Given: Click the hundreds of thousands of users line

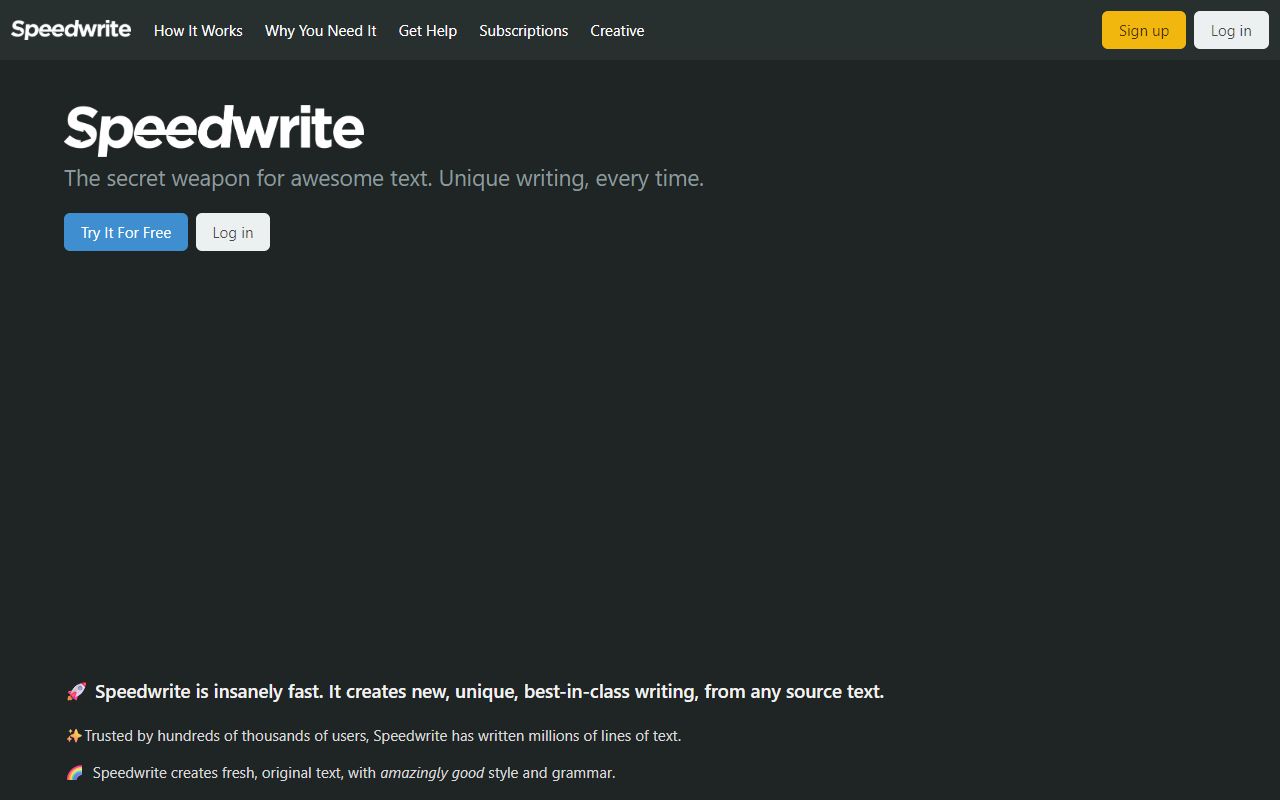Looking at the screenshot, I should pos(382,735).
